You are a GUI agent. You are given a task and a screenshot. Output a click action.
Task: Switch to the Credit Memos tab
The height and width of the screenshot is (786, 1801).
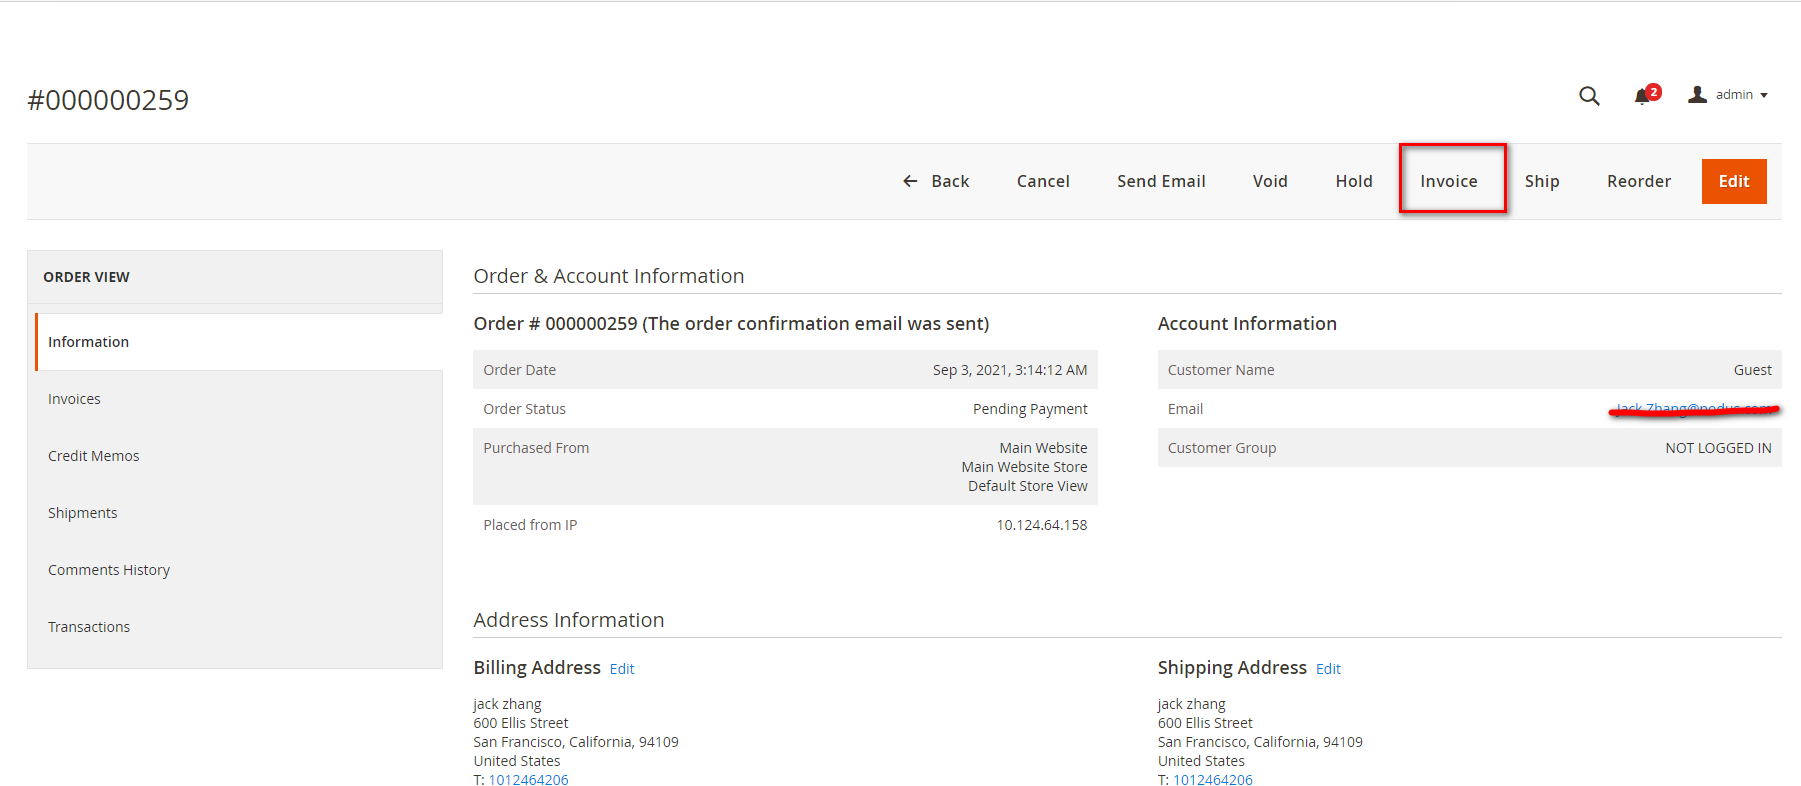(x=94, y=456)
